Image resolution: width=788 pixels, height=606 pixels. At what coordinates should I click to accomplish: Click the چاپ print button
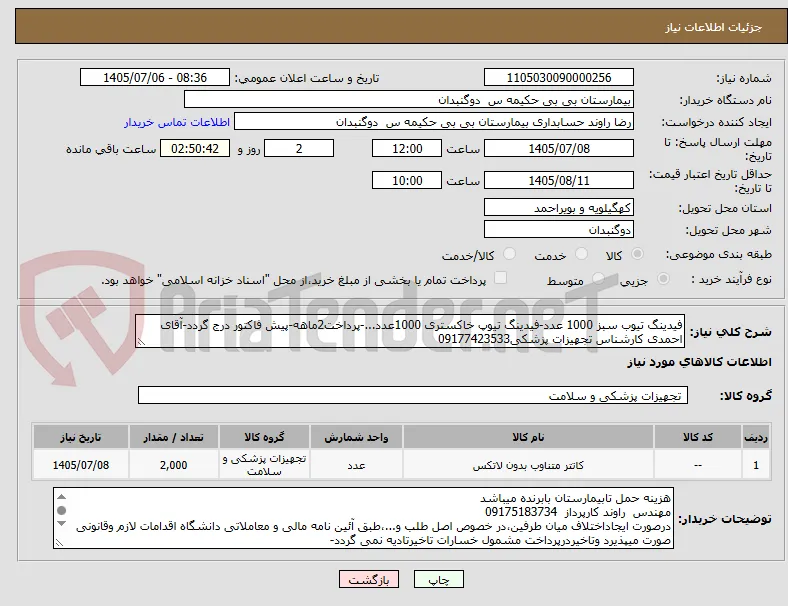coord(439,580)
